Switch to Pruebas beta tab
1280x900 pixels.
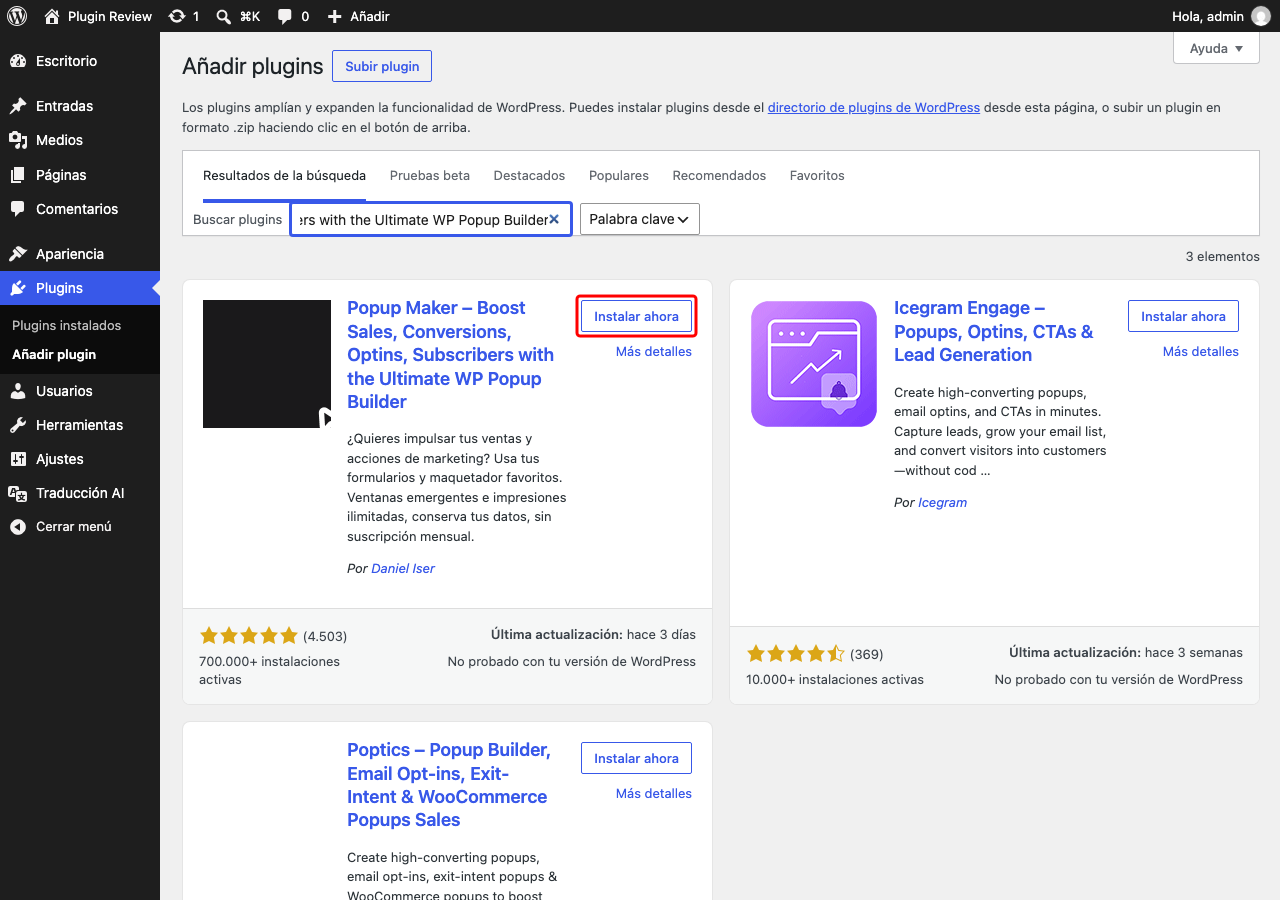click(430, 175)
